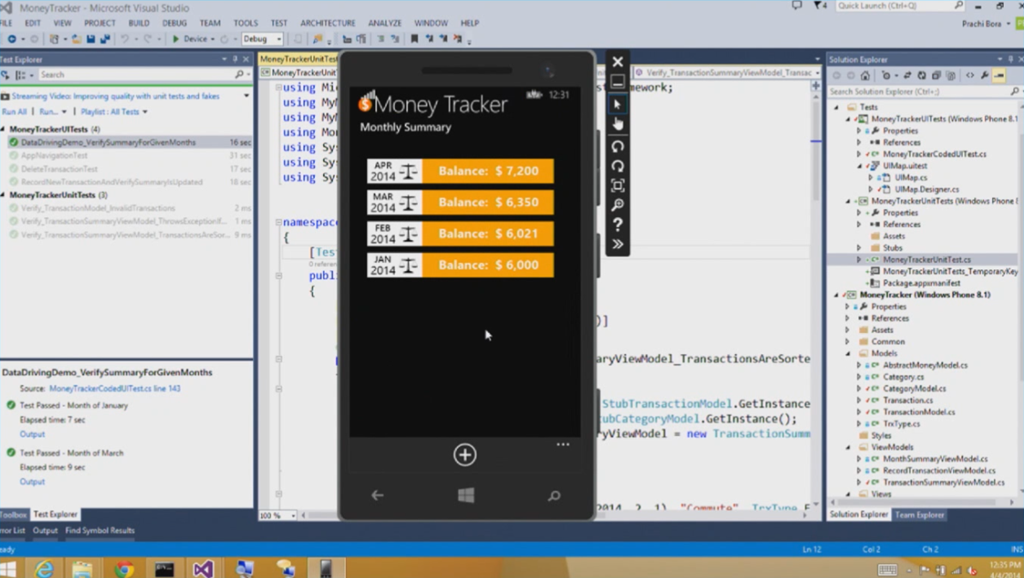The height and width of the screenshot is (578, 1024).
Task: Minimize the phone emulator window
Action: (617, 82)
